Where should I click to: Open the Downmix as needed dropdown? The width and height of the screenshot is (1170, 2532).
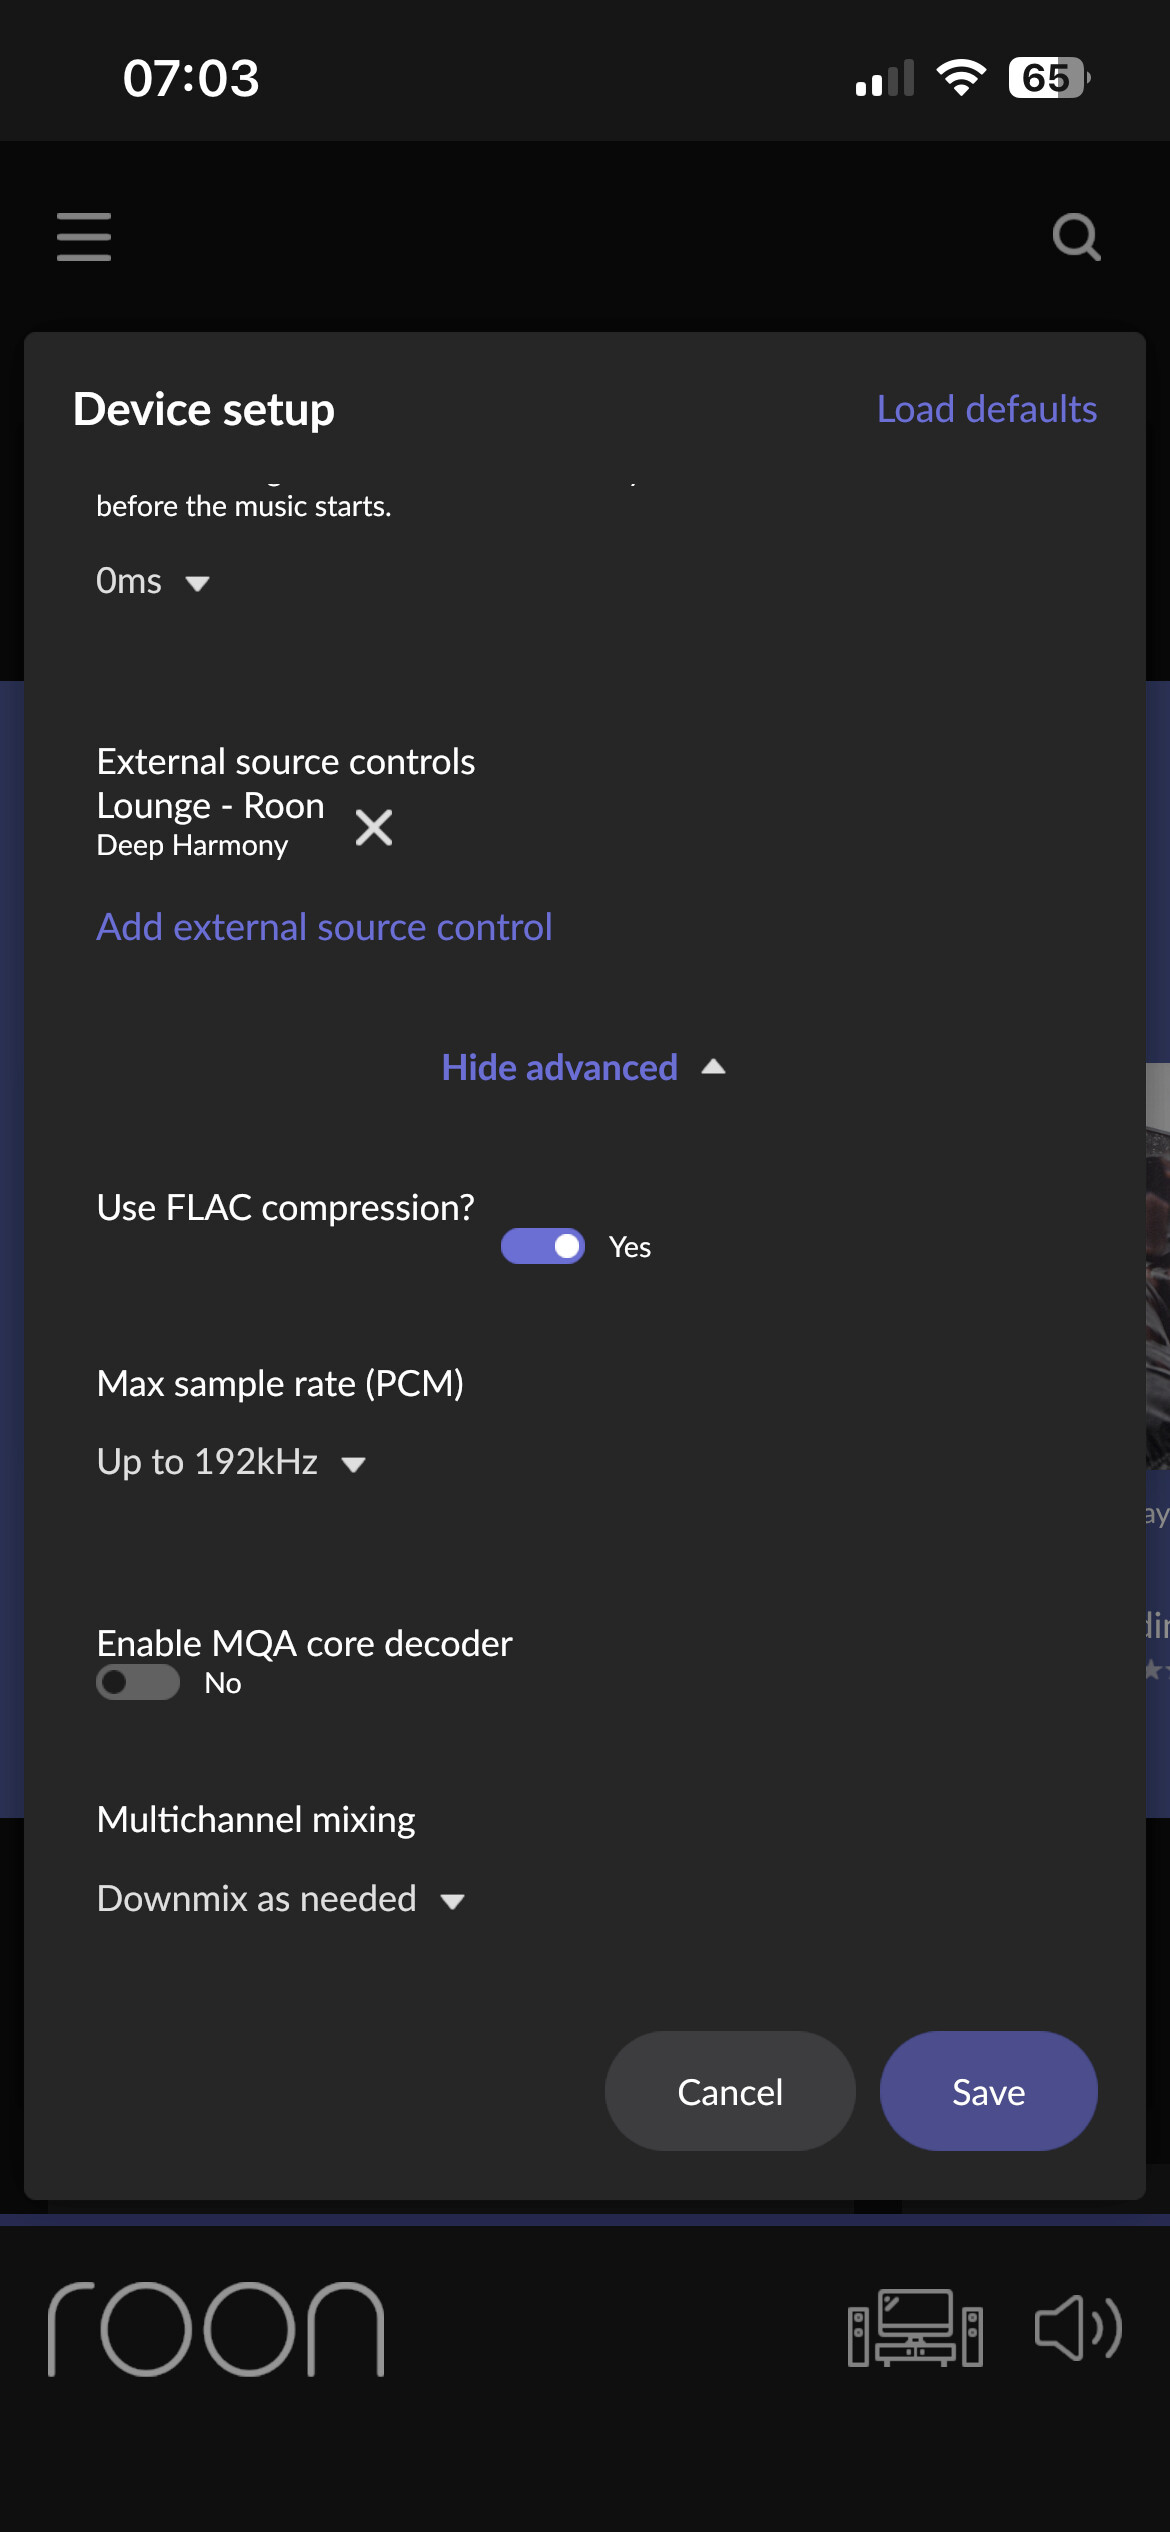[x=281, y=1898]
